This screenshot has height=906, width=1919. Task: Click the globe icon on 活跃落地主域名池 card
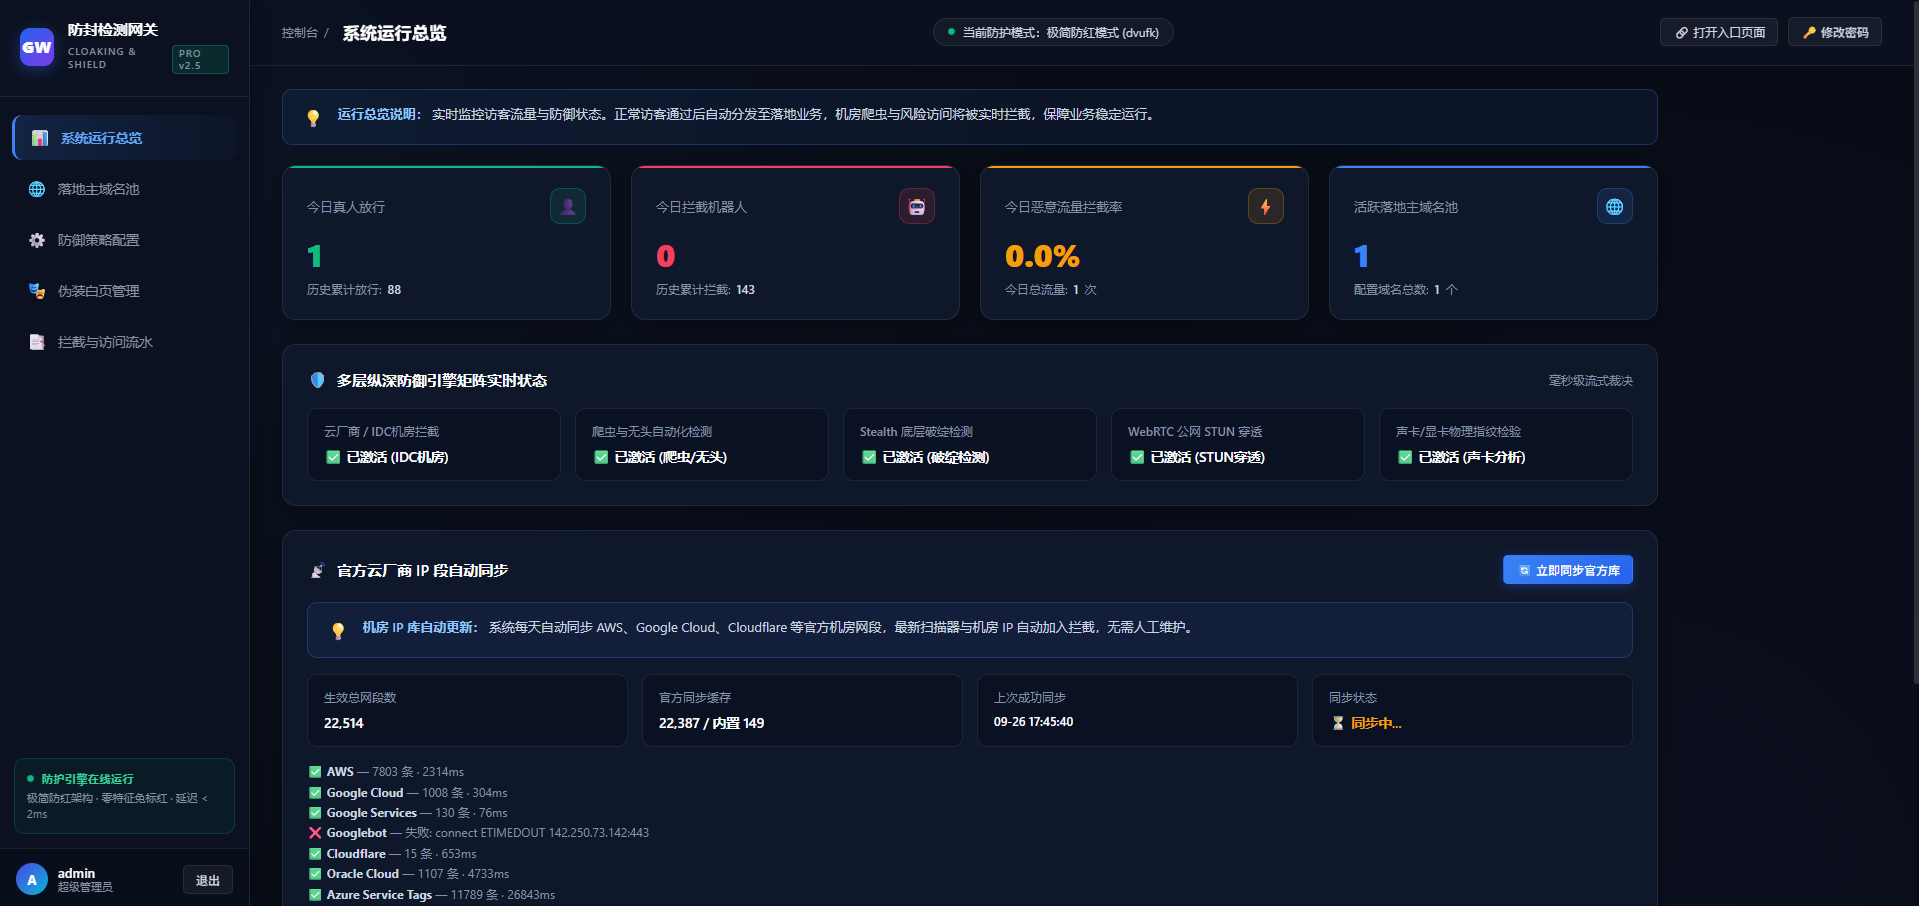click(1615, 206)
